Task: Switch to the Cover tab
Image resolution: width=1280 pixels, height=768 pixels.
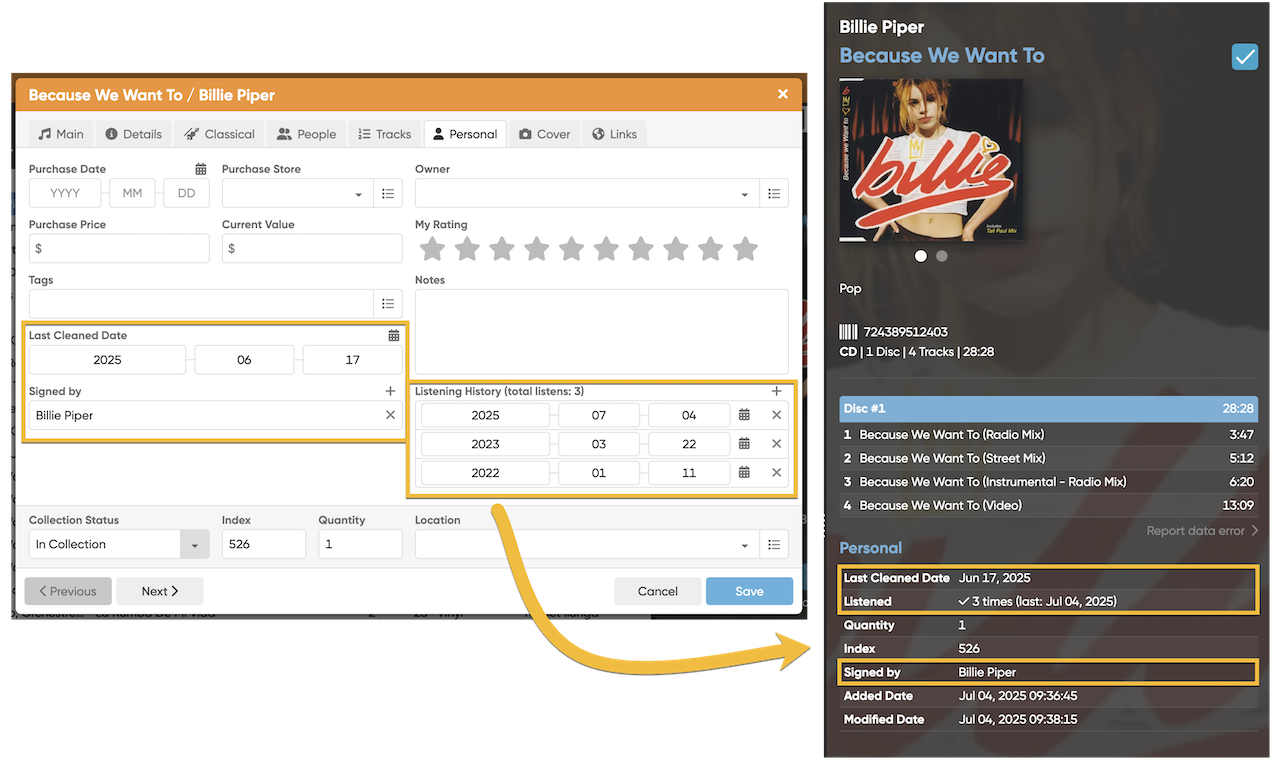Action: tap(545, 134)
